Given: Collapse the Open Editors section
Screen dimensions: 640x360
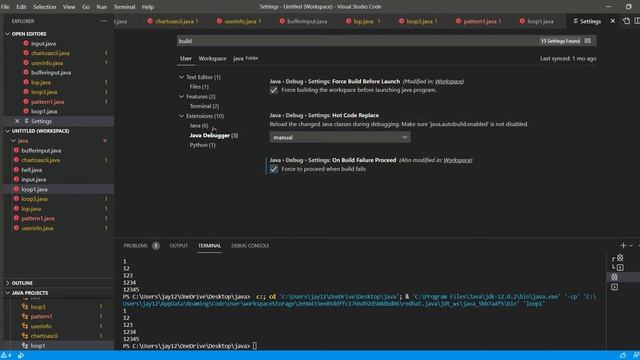Looking at the screenshot, I should [x=7, y=34].
